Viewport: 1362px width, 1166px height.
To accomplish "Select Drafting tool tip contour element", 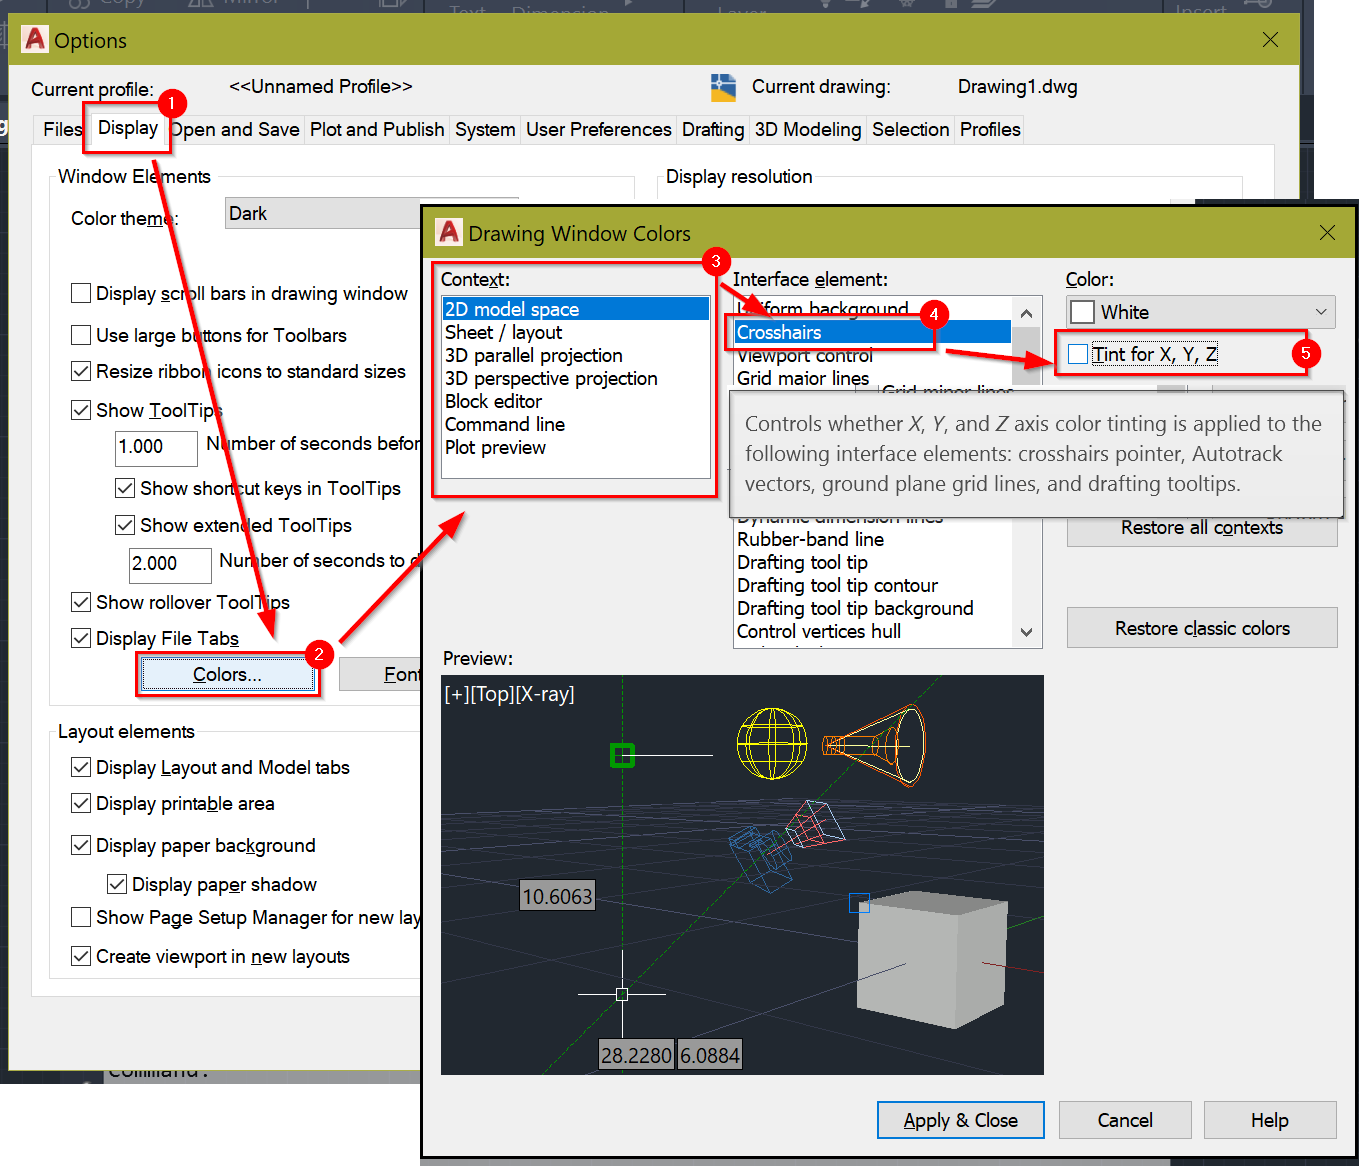I will click(873, 585).
